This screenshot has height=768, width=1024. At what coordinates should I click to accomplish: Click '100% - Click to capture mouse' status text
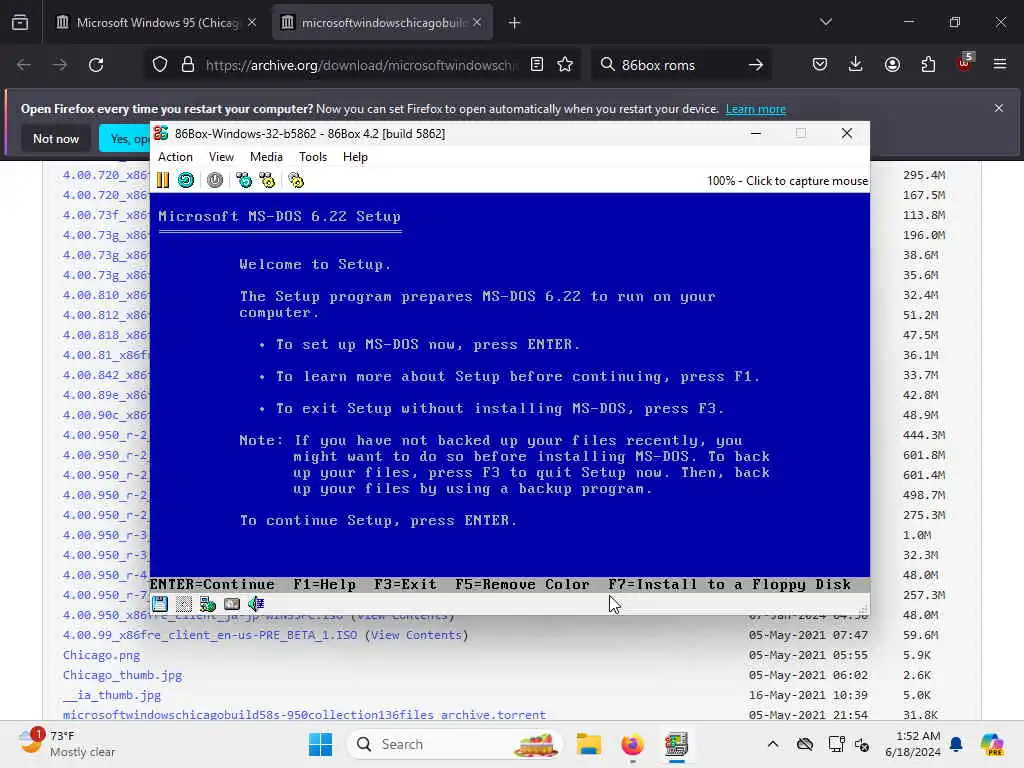pos(787,181)
